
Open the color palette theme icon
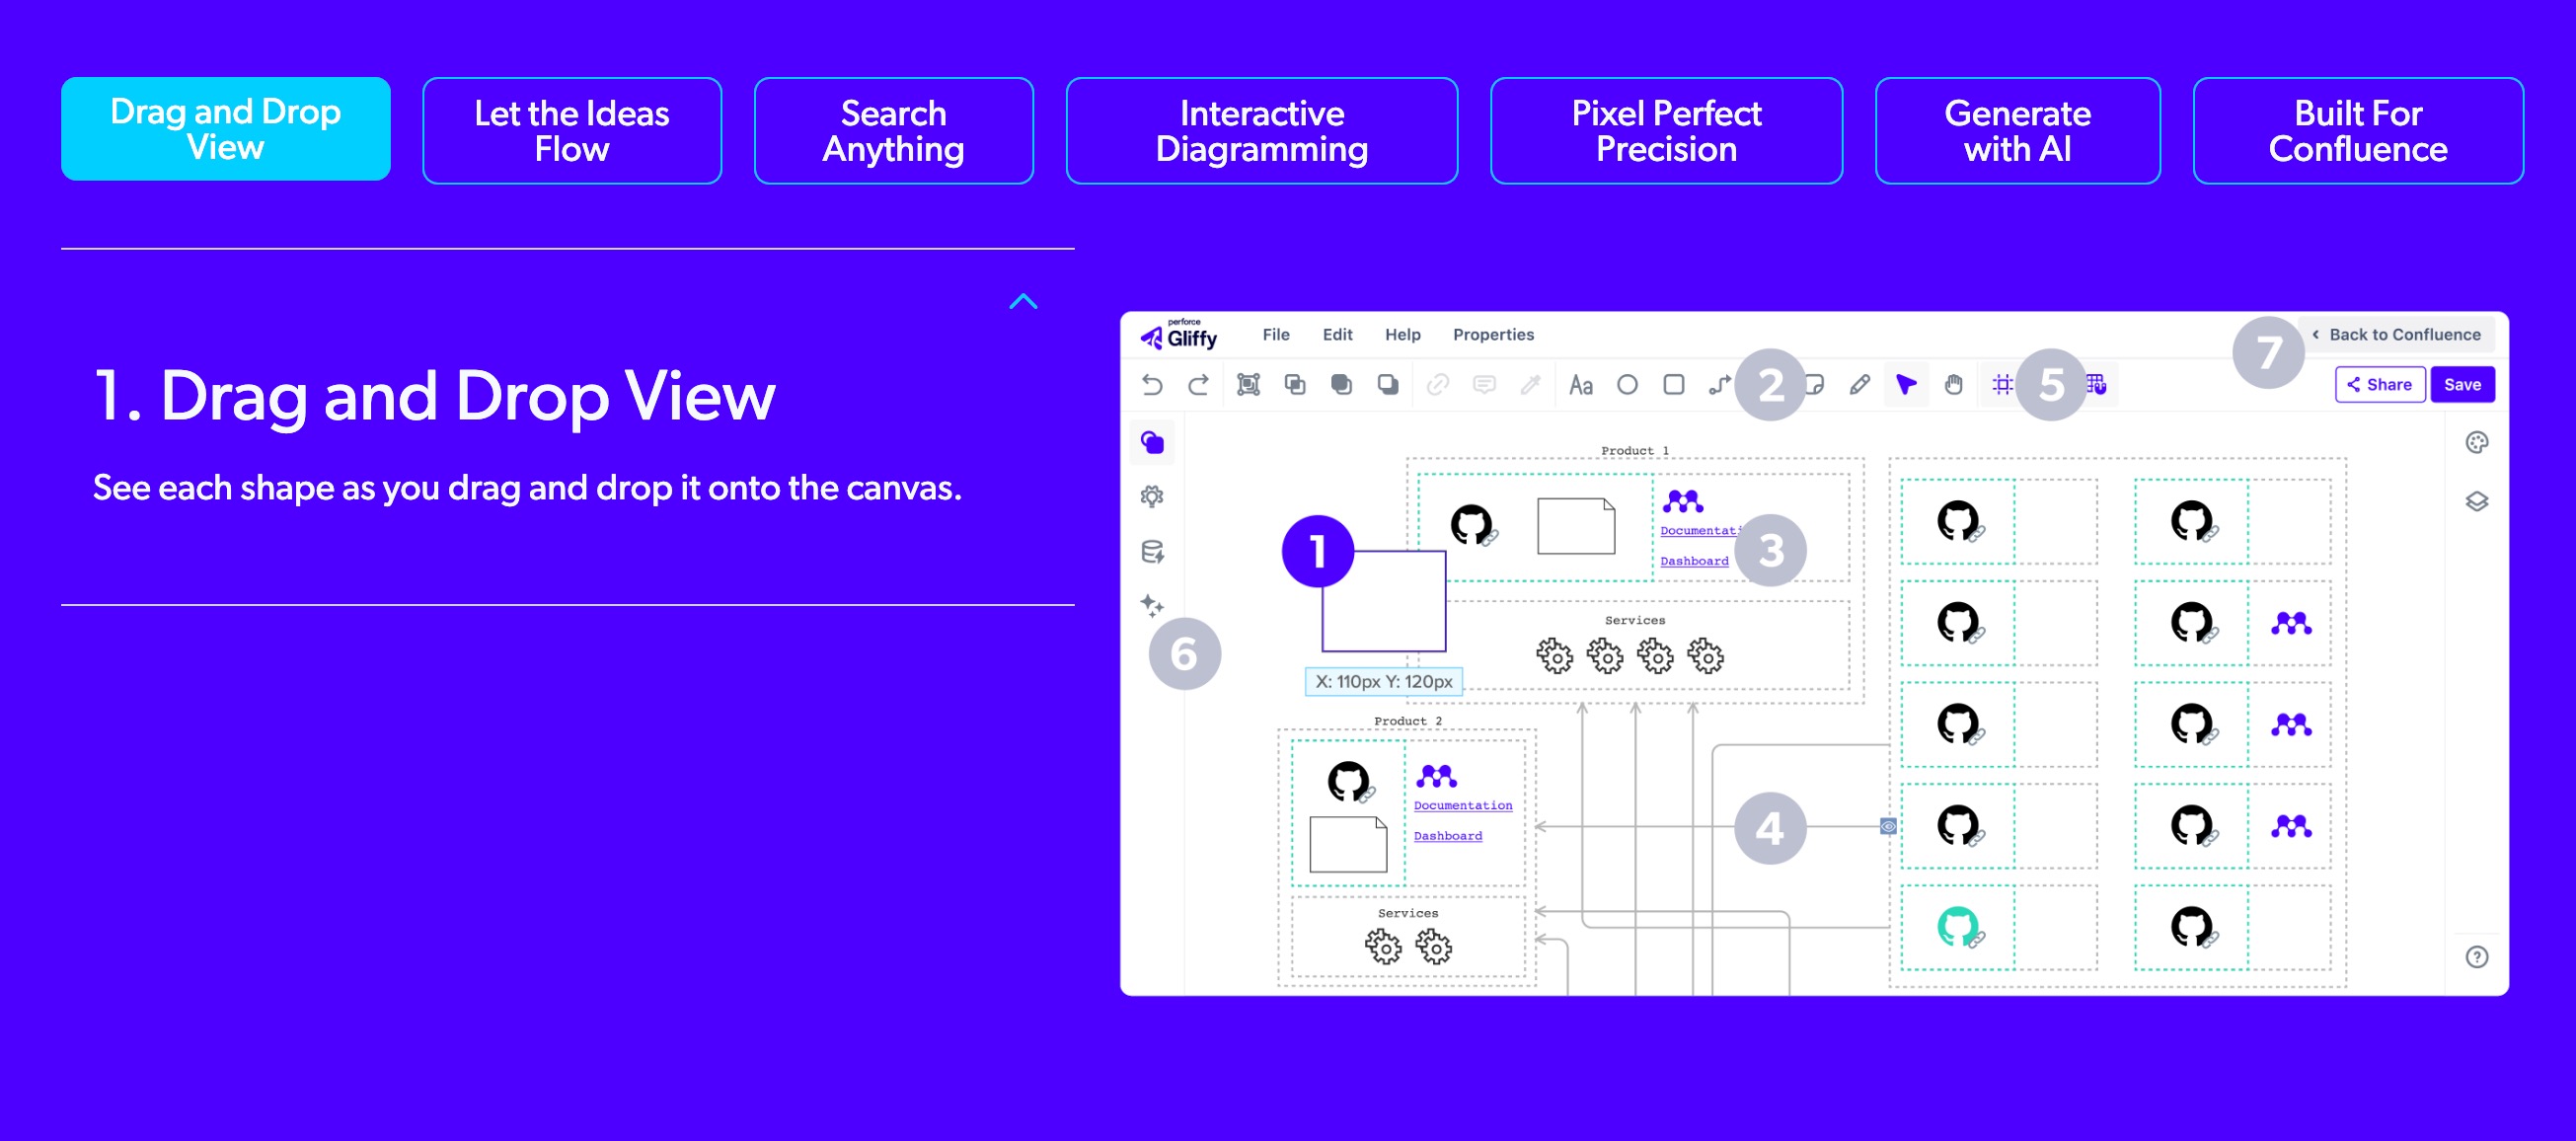click(2476, 442)
